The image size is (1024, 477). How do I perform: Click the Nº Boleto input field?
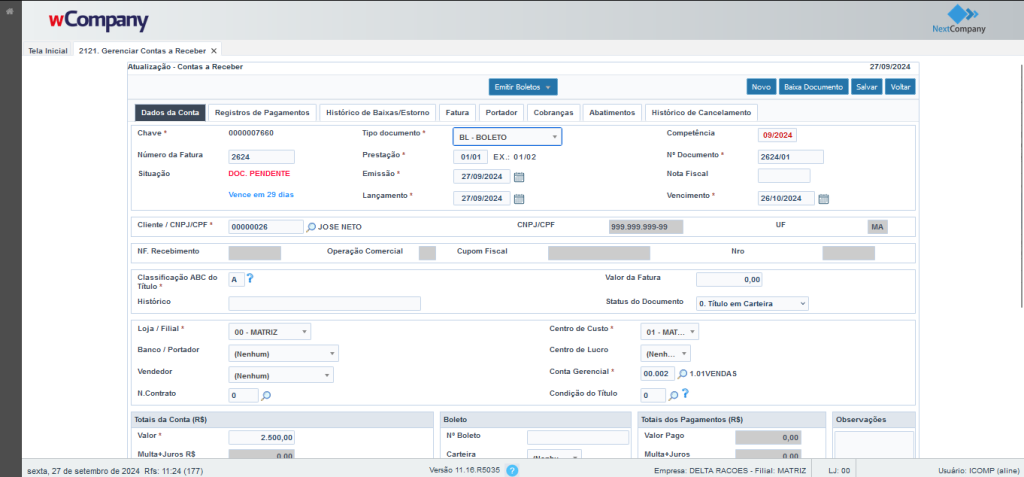click(x=578, y=437)
